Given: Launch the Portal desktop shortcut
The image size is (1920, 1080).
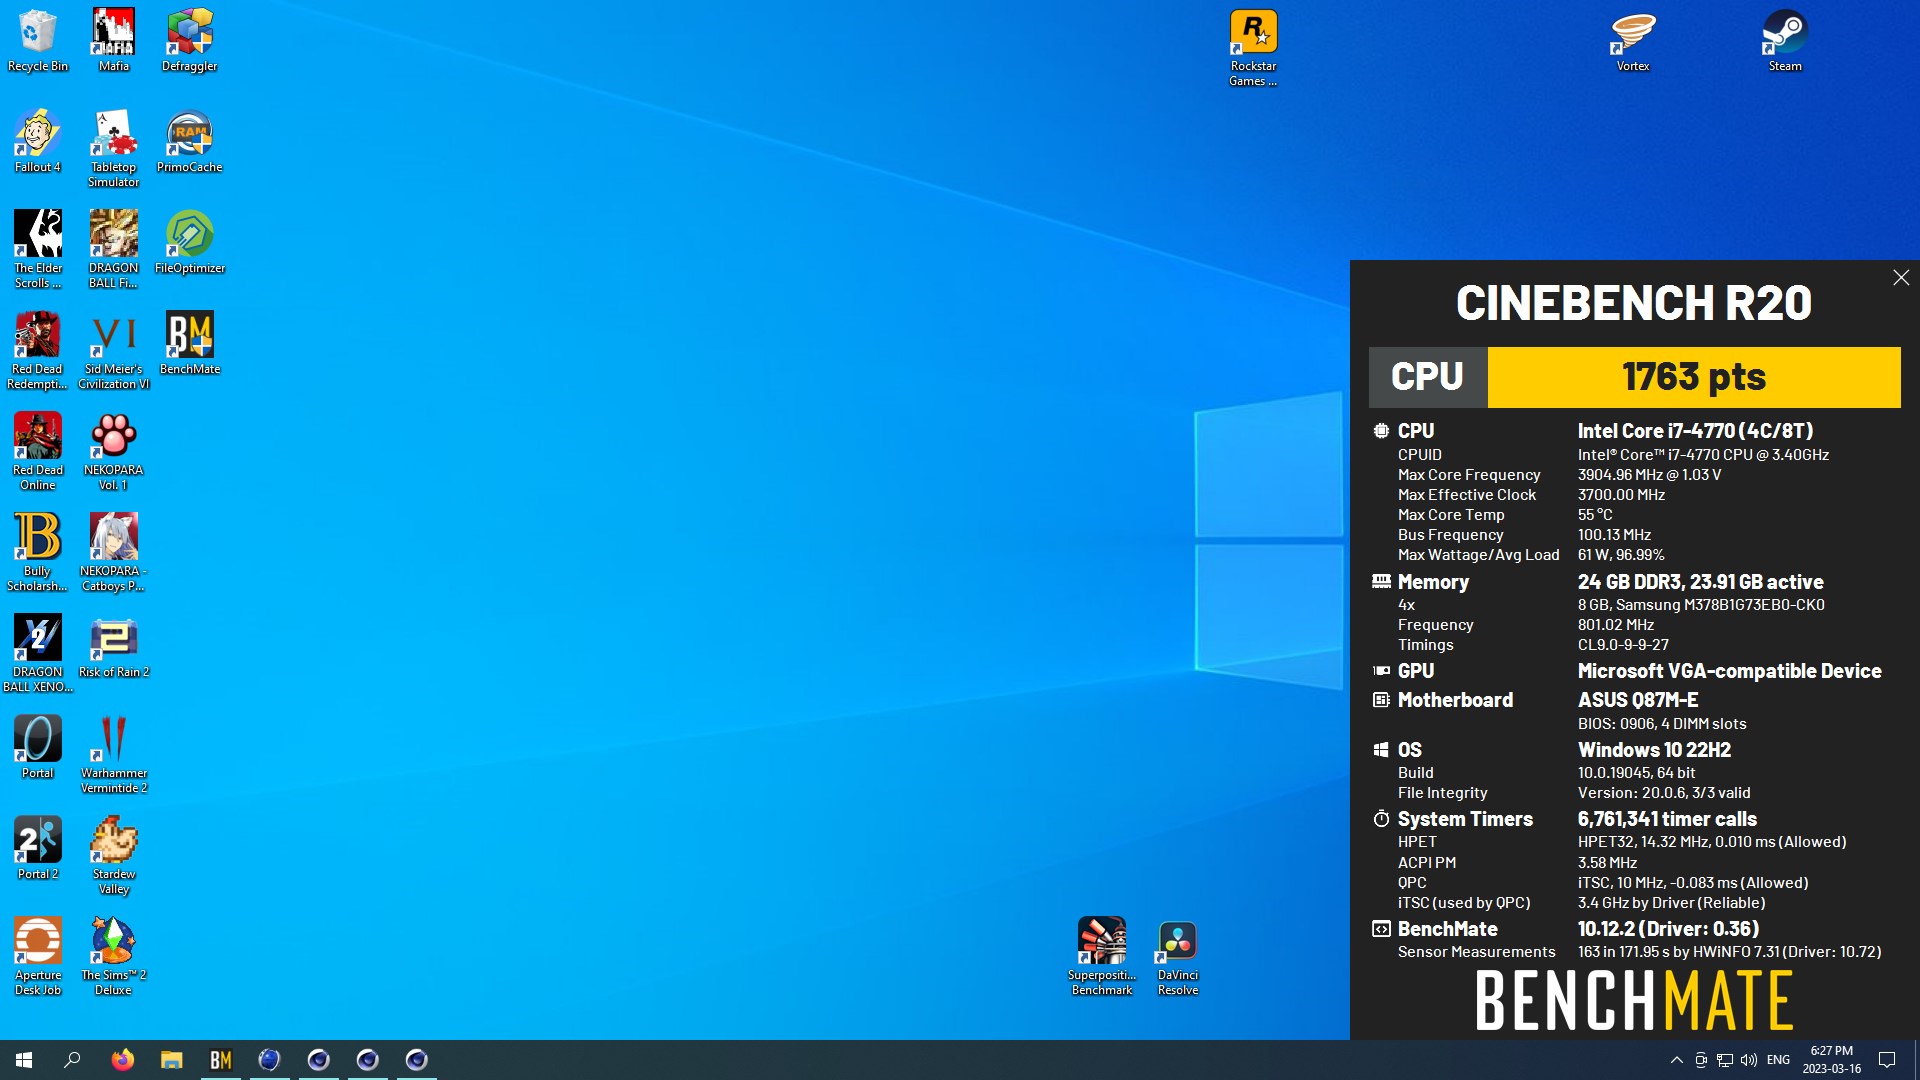Looking at the screenshot, I should tap(38, 748).
